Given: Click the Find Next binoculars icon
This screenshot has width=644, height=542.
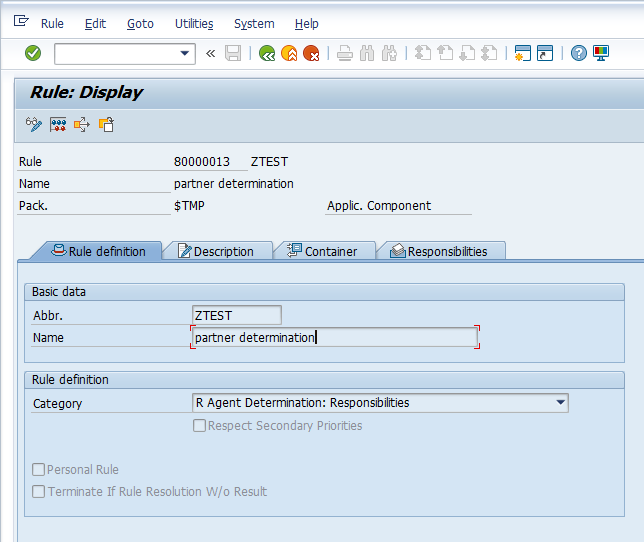Looking at the screenshot, I should click(389, 53).
